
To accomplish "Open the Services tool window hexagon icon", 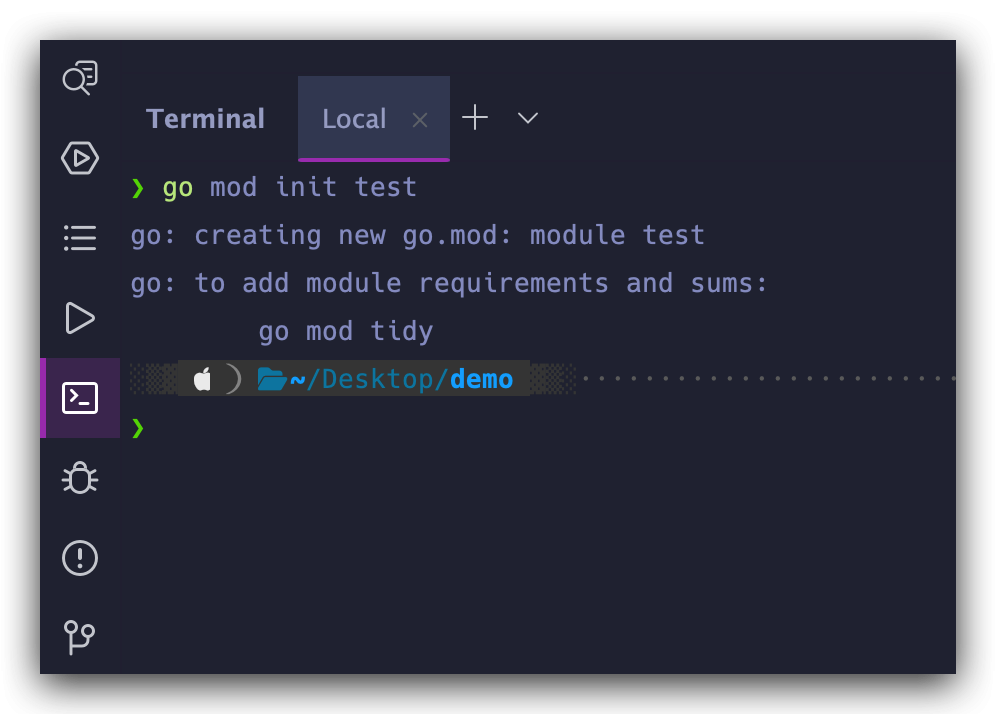I will pos(80,158).
